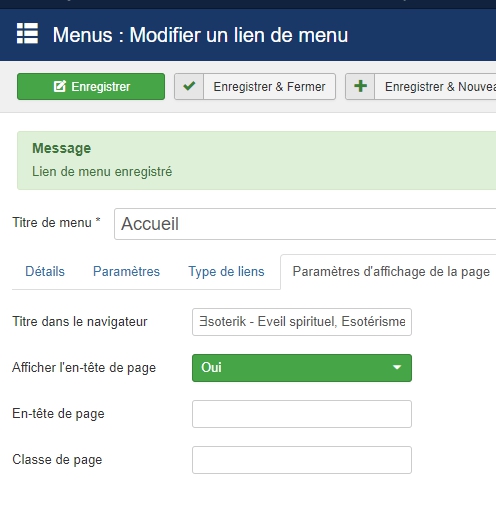Click the Enregistrer green button

coord(91,87)
